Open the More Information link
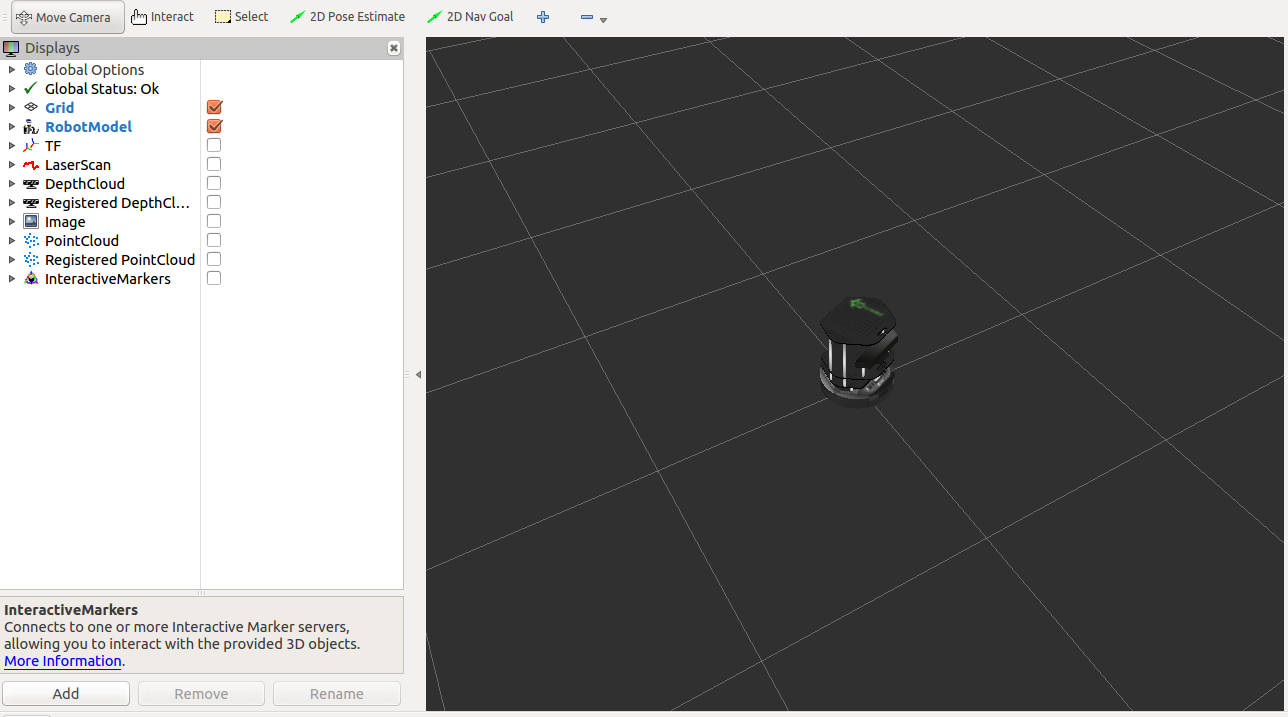This screenshot has width=1288, height=717. click(62, 660)
